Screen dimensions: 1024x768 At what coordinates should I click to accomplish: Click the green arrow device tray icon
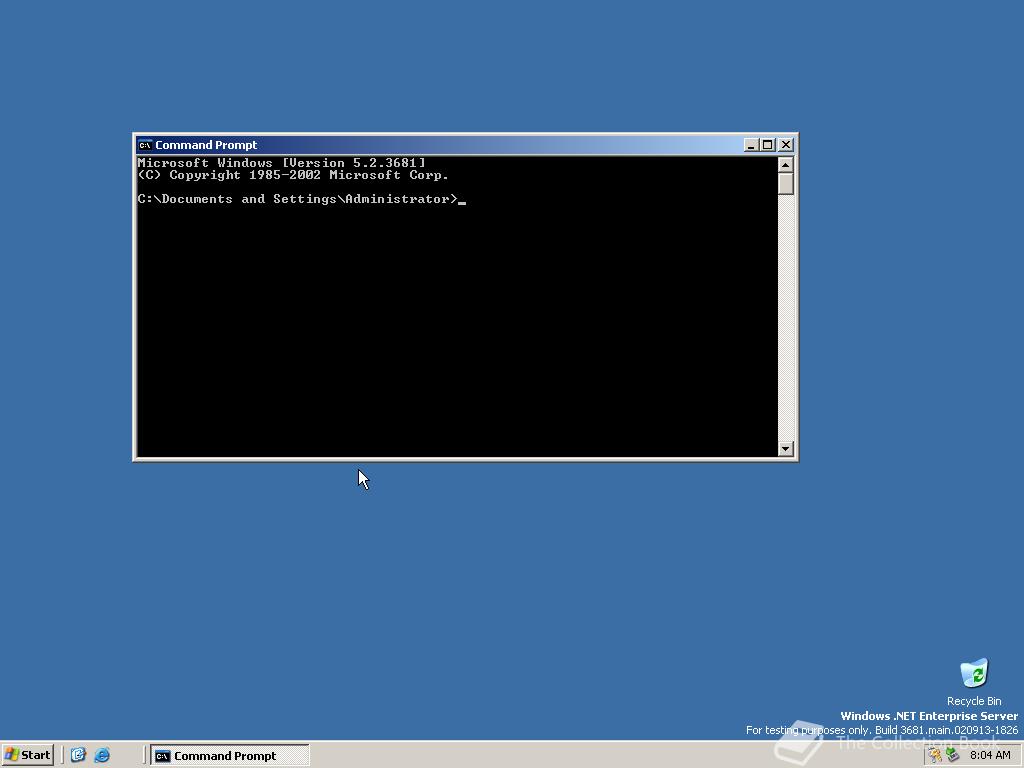pyautogui.click(x=952, y=755)
